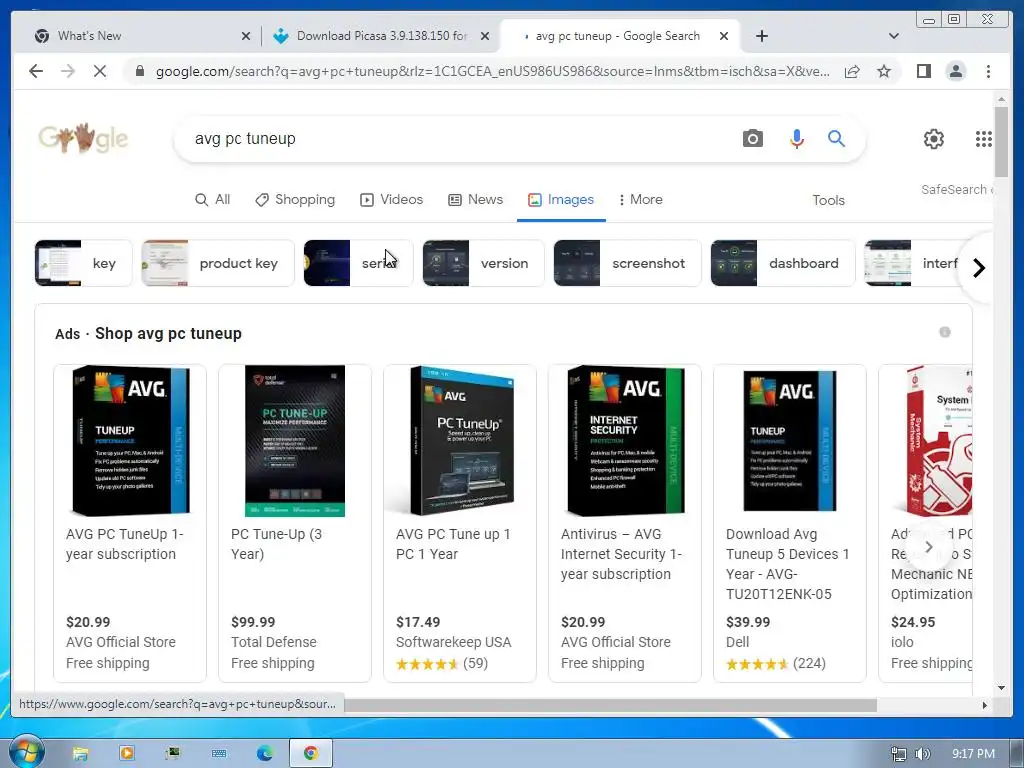Image resolution: width=1024 pixels, height=768 pixels.
Task: Launch Windows Media Player from taskbar
Action: (x=127, y=754)
